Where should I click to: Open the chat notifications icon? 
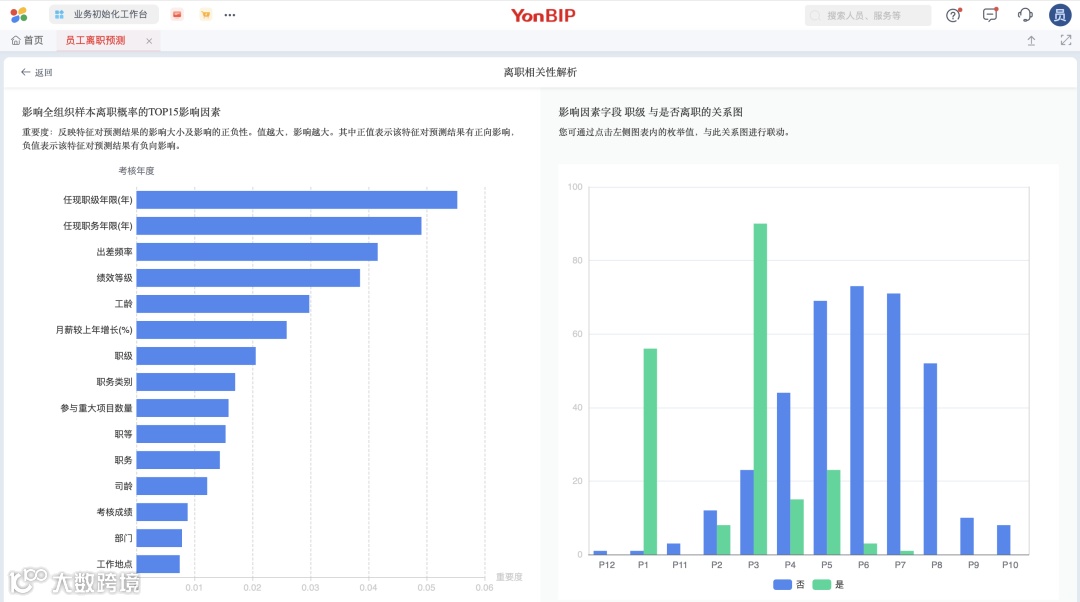(990, 15)
